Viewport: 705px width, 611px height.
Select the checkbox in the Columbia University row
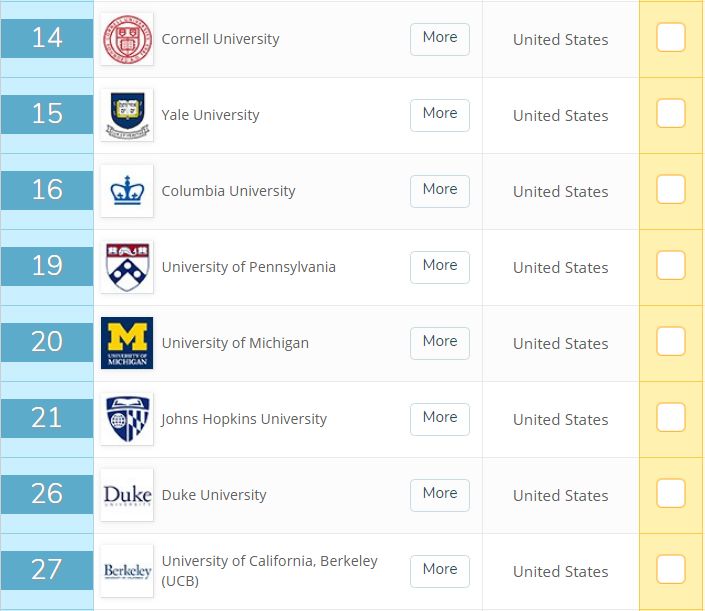pos(671,190)
